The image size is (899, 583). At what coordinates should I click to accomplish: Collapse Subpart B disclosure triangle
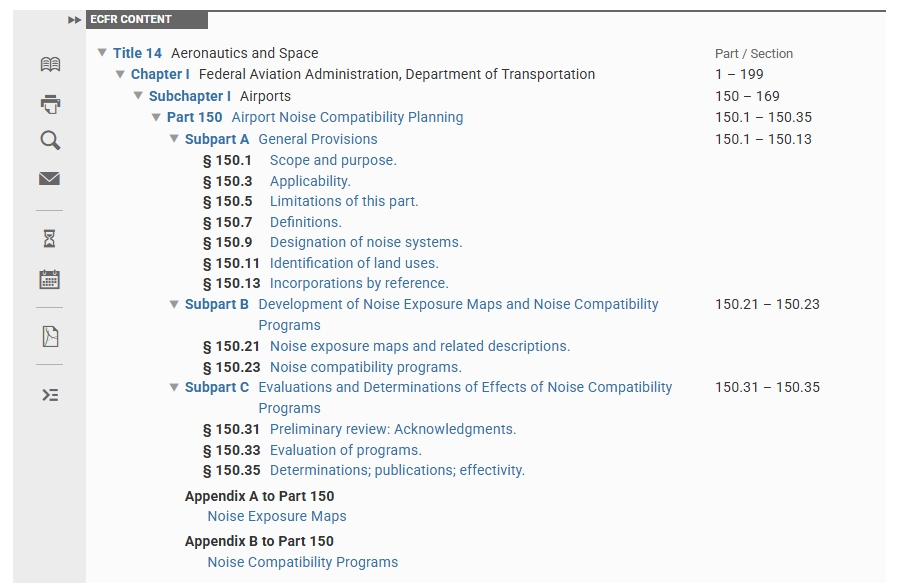174,304
